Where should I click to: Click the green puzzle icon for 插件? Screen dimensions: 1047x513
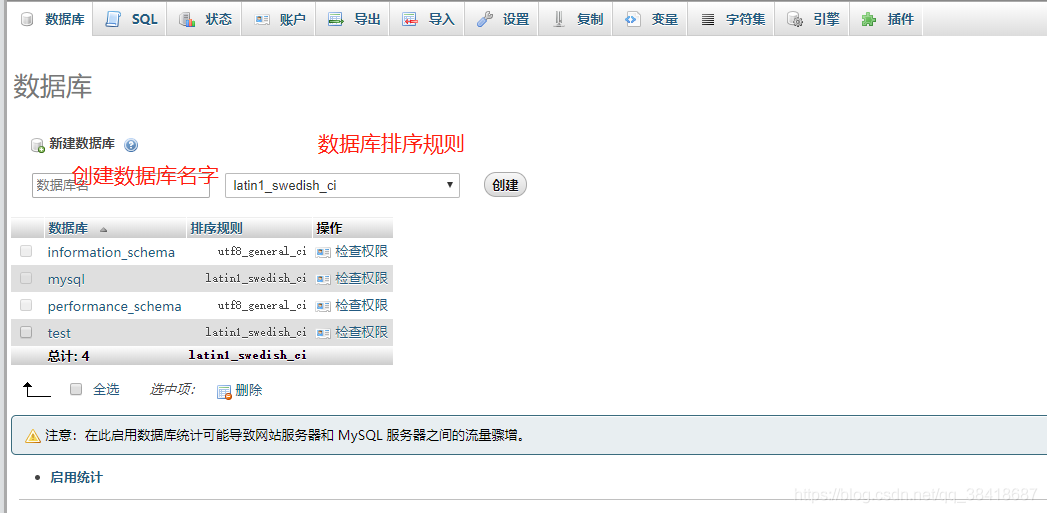coord(869,20)
